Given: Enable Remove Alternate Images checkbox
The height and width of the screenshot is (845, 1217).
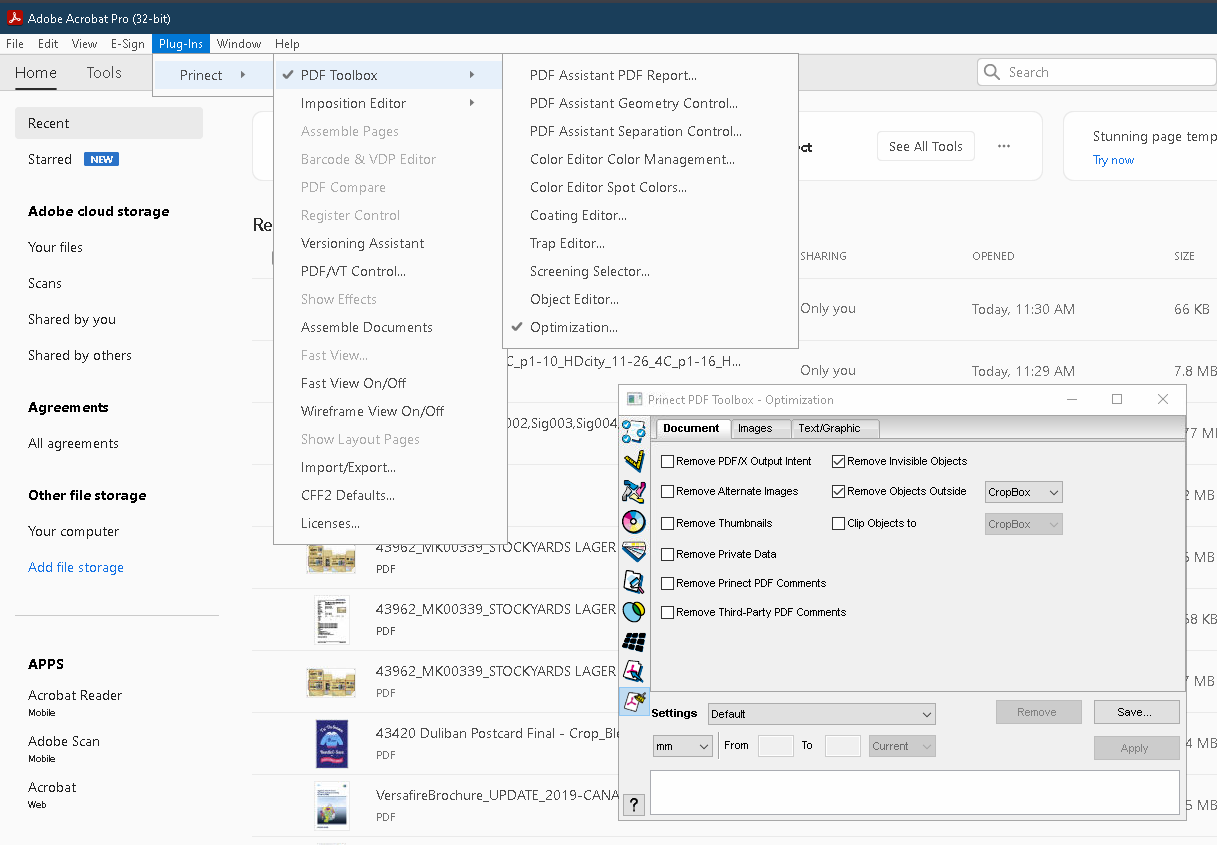Looking at the screenshot, I should [668, 491].
